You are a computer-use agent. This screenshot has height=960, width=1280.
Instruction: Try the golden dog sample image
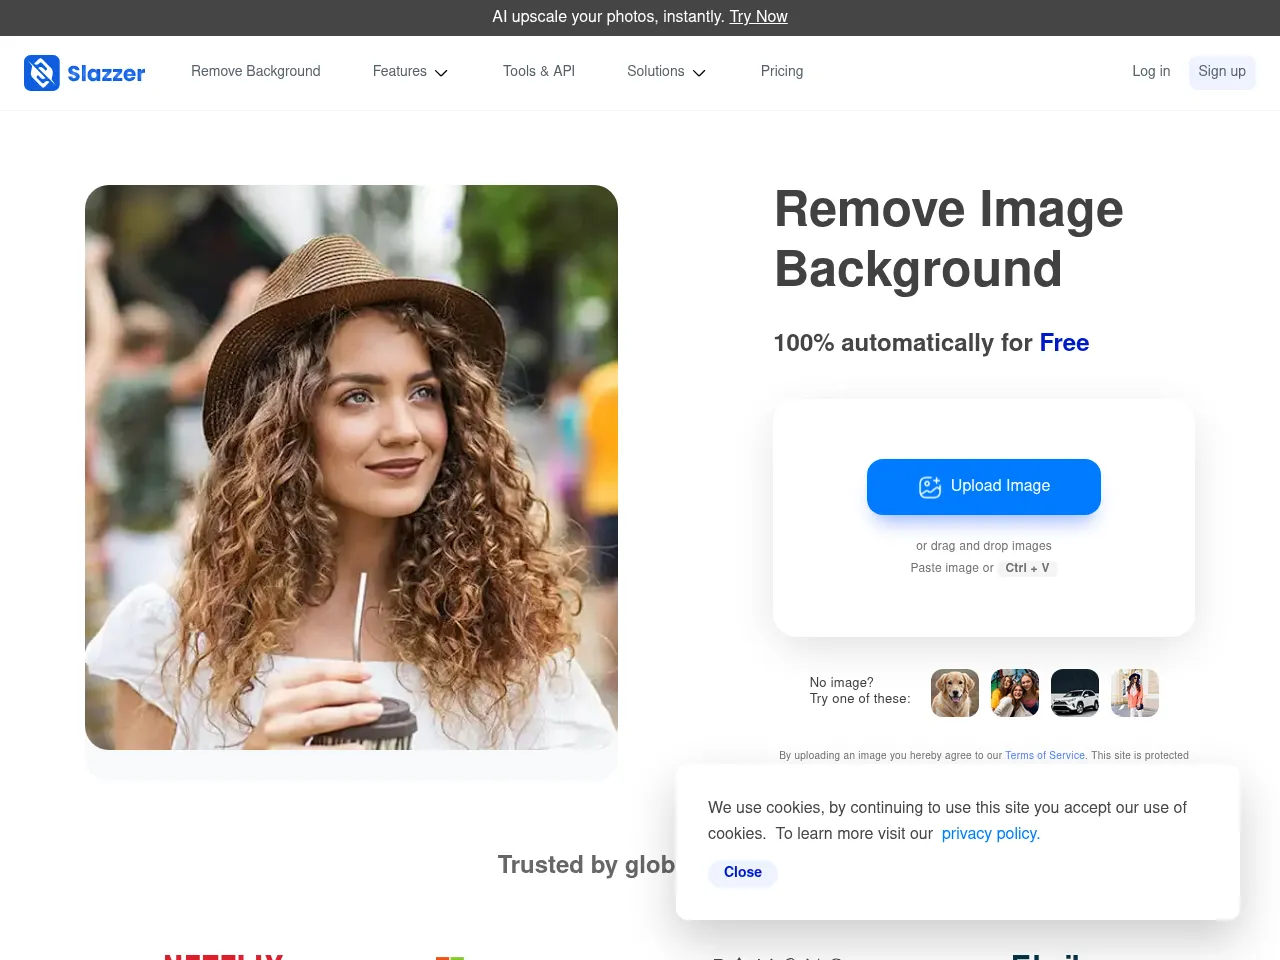(x=955, y=693)
